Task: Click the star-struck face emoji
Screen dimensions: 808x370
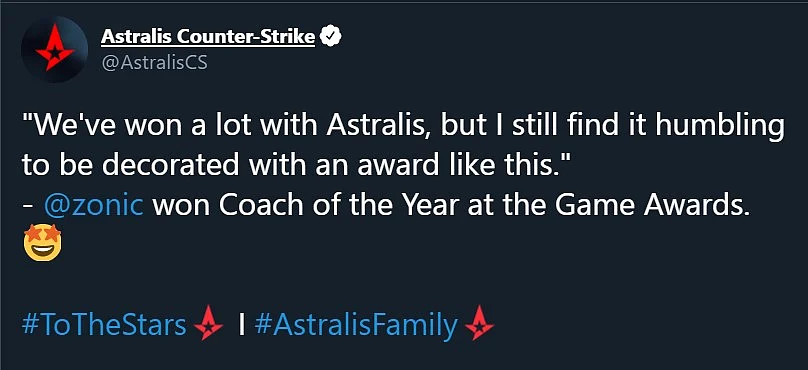Action: point(43,243)
